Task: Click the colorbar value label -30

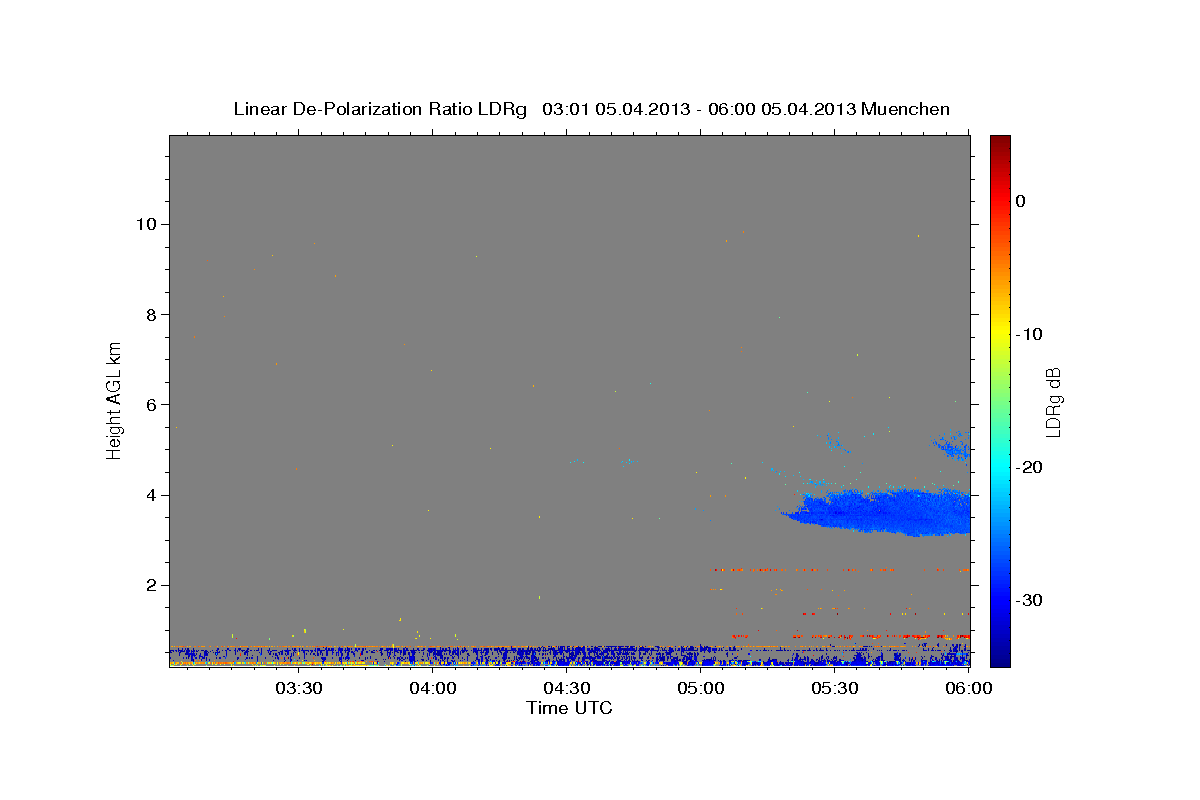Action: [1030, 600]
